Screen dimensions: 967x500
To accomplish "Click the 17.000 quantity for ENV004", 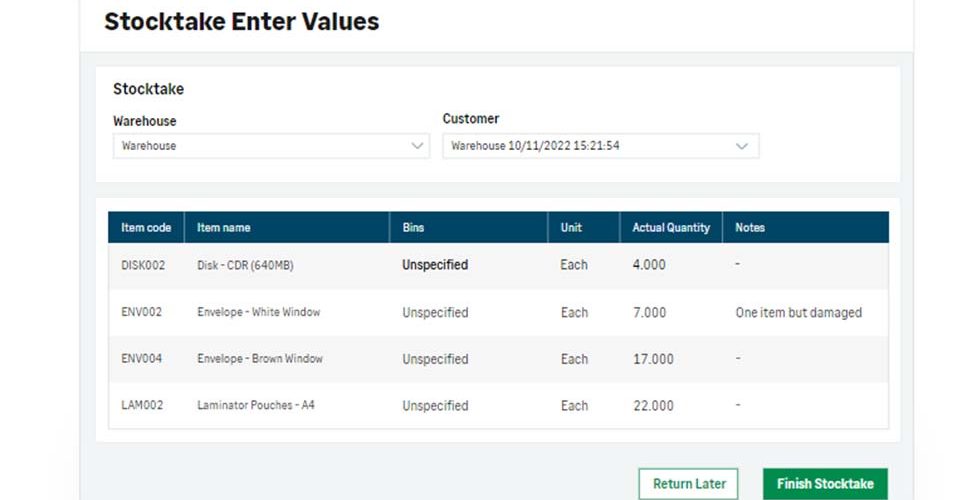I will pyautogui.click(x=653, y=359).
